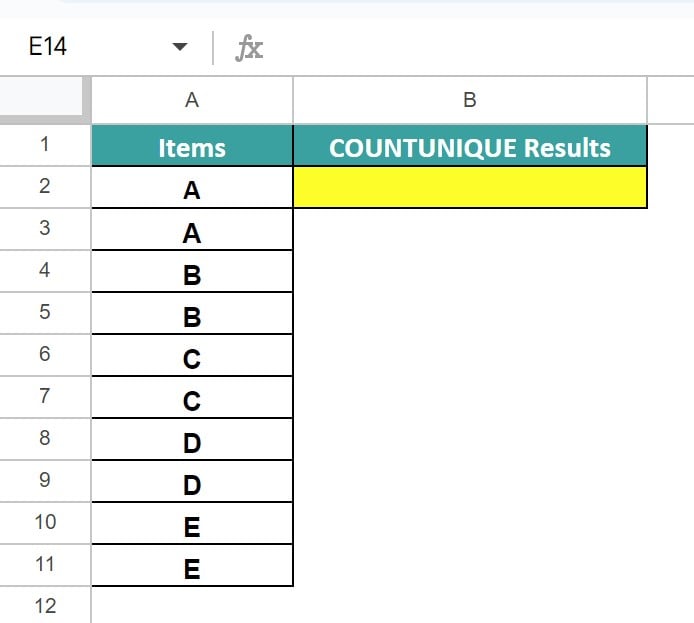694x623 pixels.
Task: Select column A header
Action: [192, 100]
